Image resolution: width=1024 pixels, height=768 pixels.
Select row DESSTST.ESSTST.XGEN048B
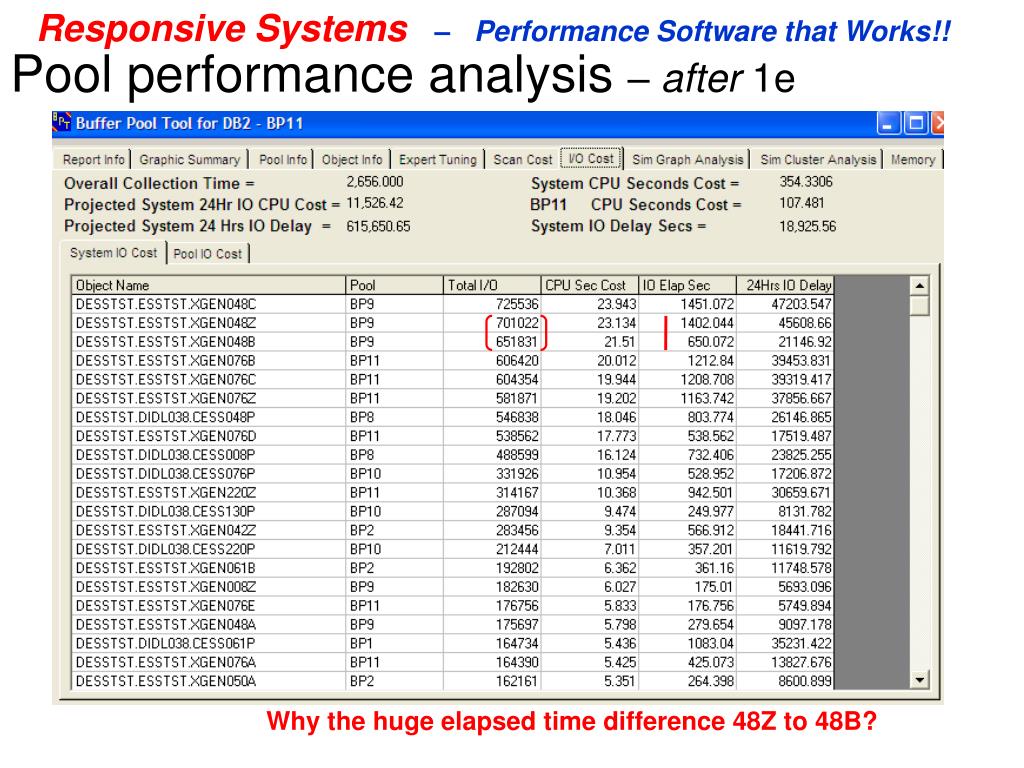(x=453, y=342)
